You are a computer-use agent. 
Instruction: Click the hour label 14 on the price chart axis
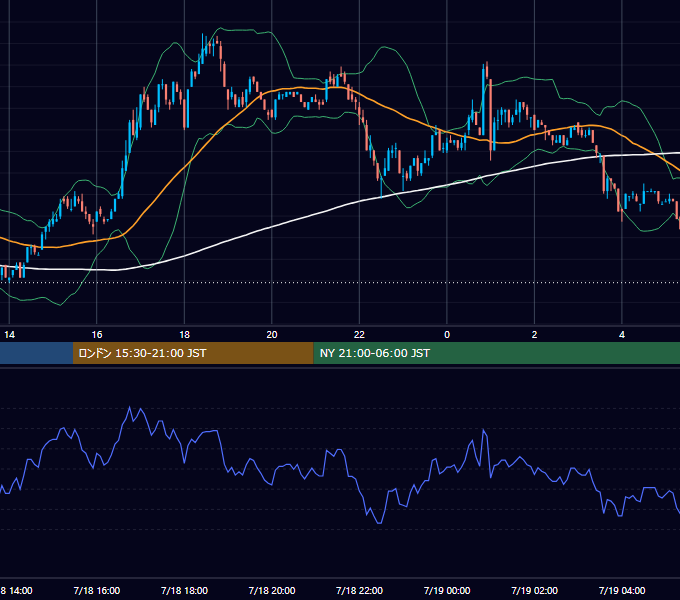[x=10, y=335]
